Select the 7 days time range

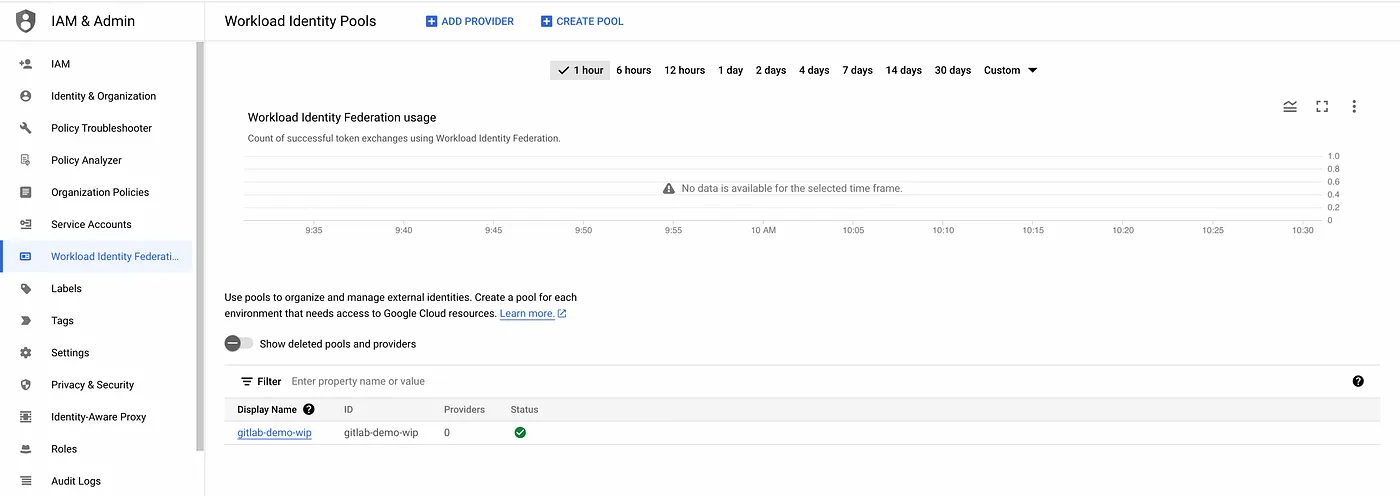[858, 70]
